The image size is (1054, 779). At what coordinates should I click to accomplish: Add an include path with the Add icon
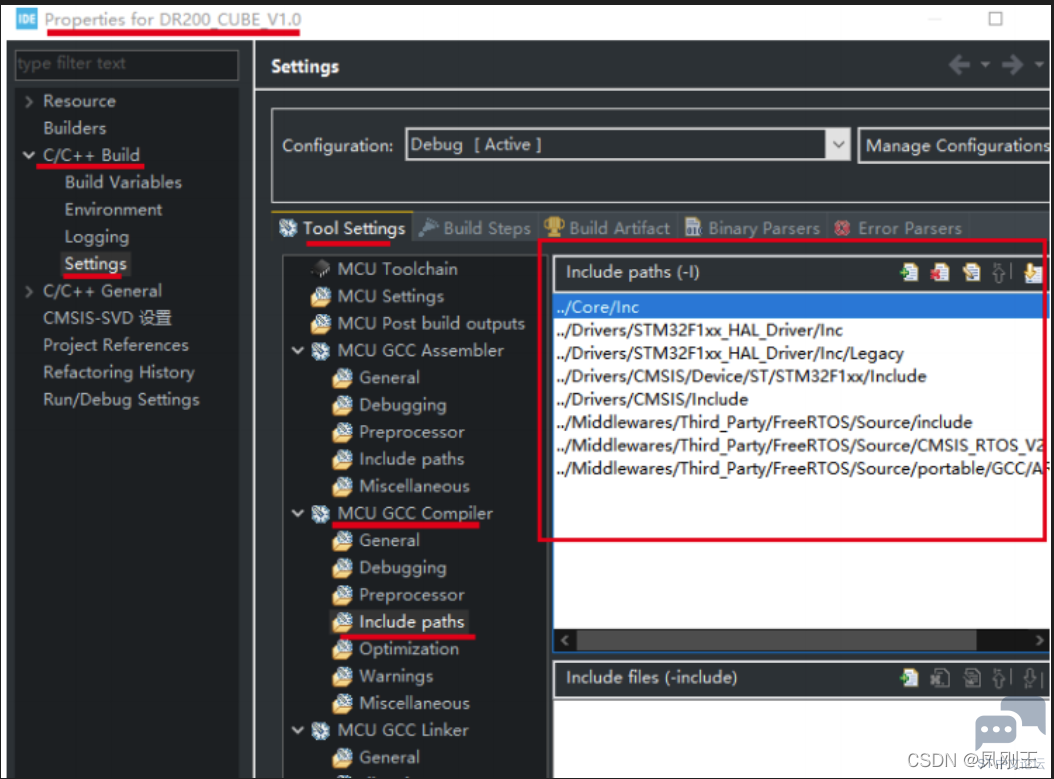(x=909, y=272)
